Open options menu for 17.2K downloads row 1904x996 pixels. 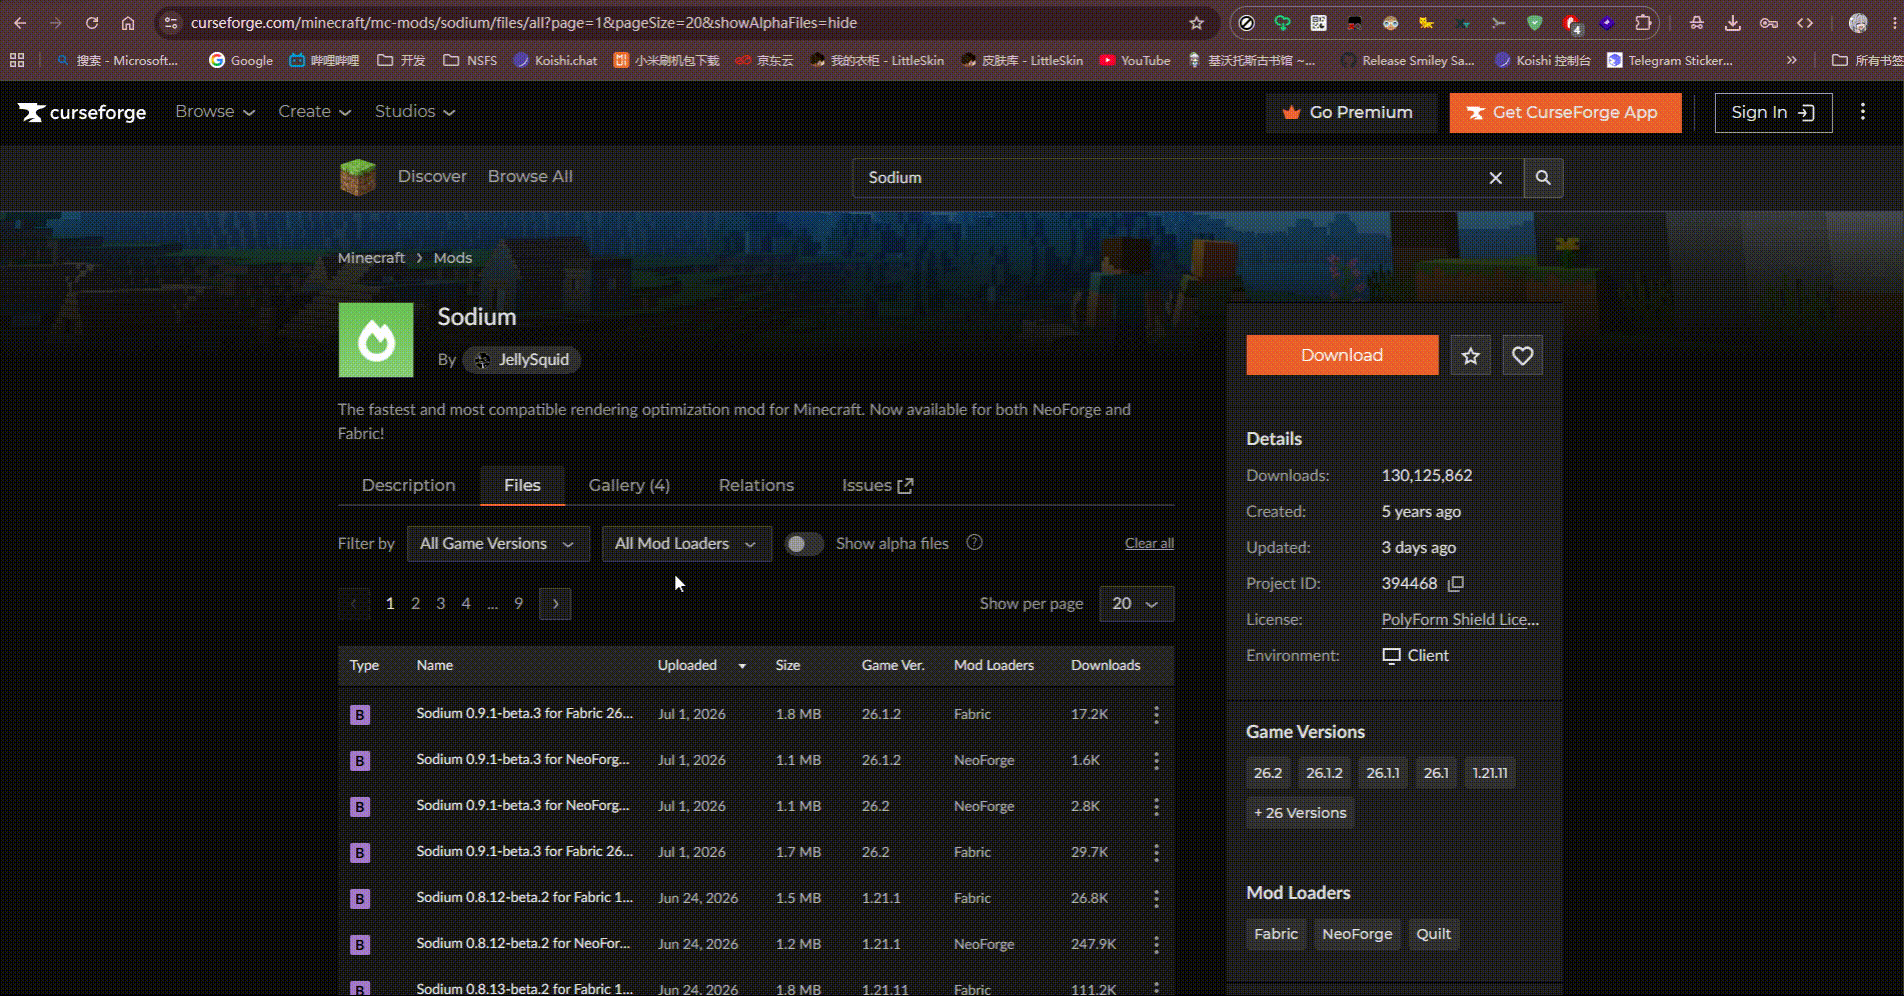1156,714
